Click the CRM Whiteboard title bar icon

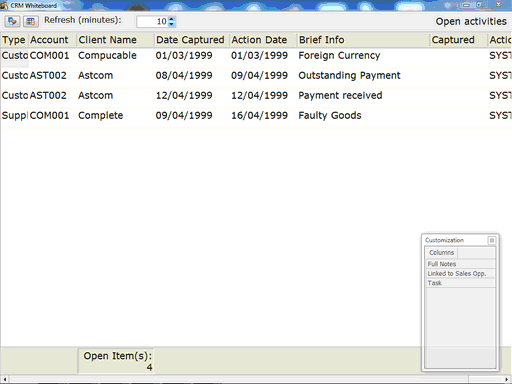[x=4, y=5]
